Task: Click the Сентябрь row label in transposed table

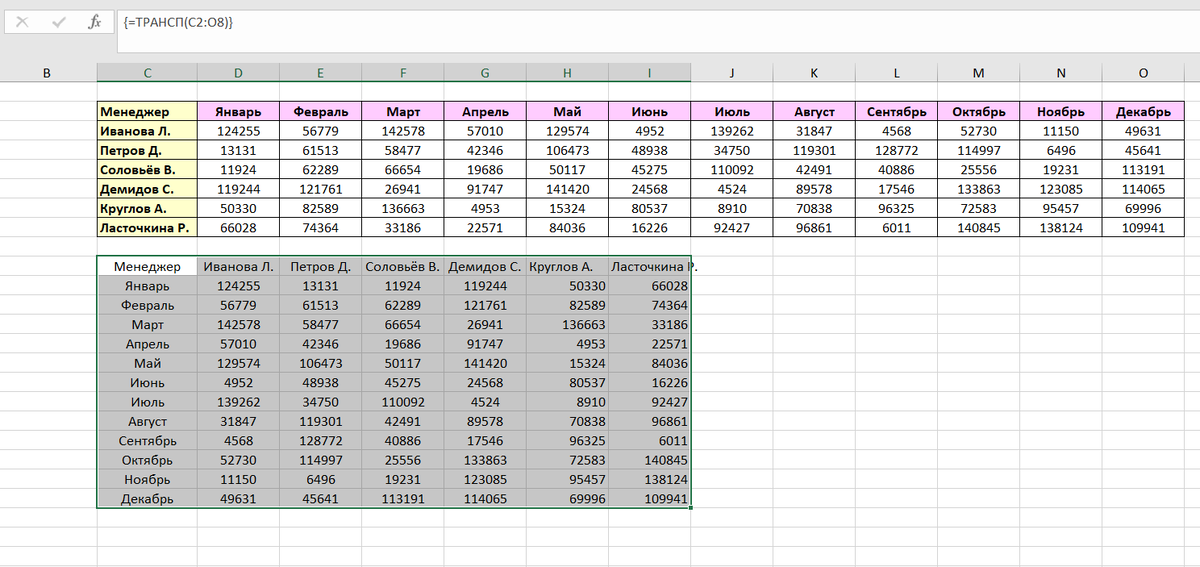Action: tap(147, 440)
